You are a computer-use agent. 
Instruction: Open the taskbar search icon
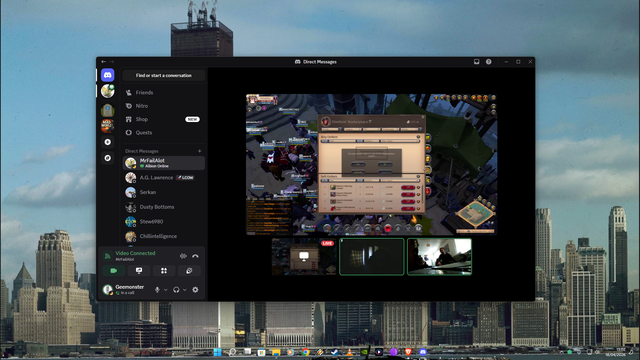coord(233,352)
